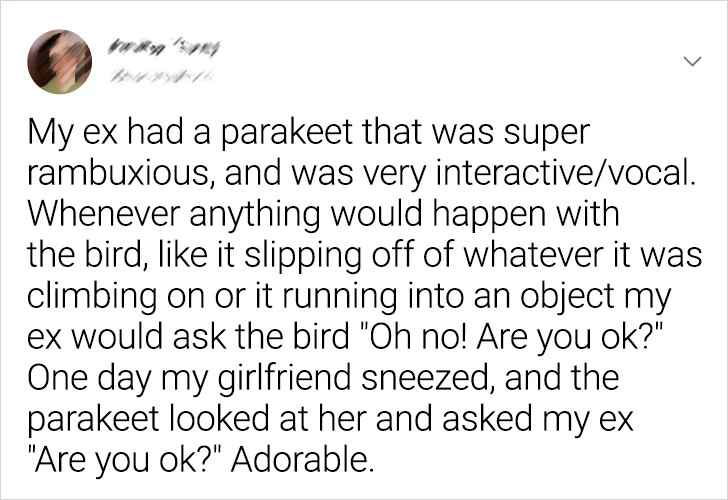728x500 pixels.
Task: Open the post options chevron menu
Action: 688,62
